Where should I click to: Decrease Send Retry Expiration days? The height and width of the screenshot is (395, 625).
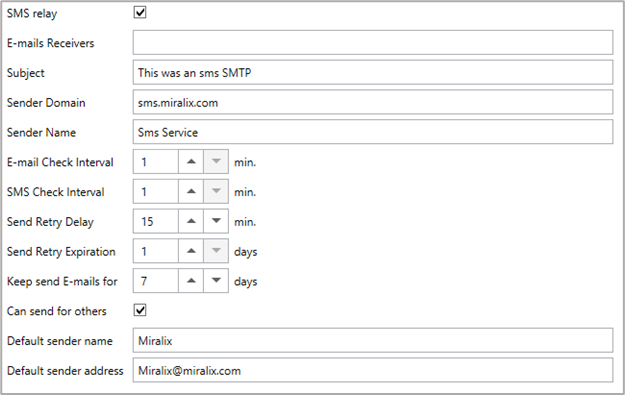(x=216, y=251)
